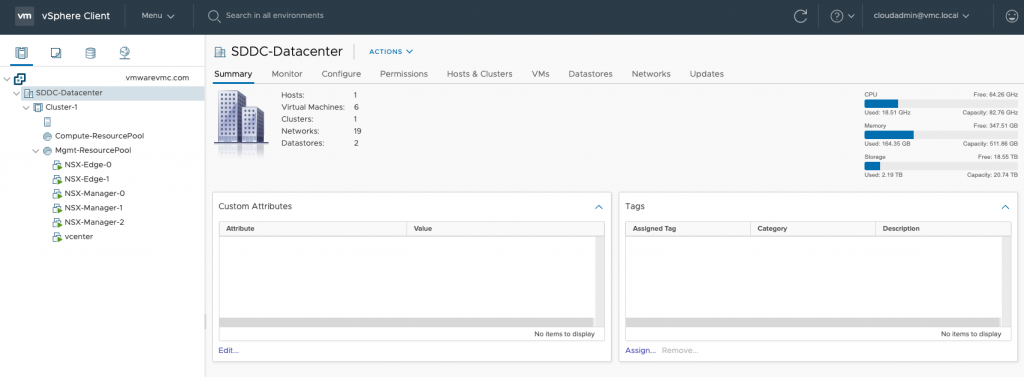Click the Custom Attributes horizontal scrollbar
The height and width of the screenshot is (377, 1024).
pyautogui.click(x=406, y=322)
